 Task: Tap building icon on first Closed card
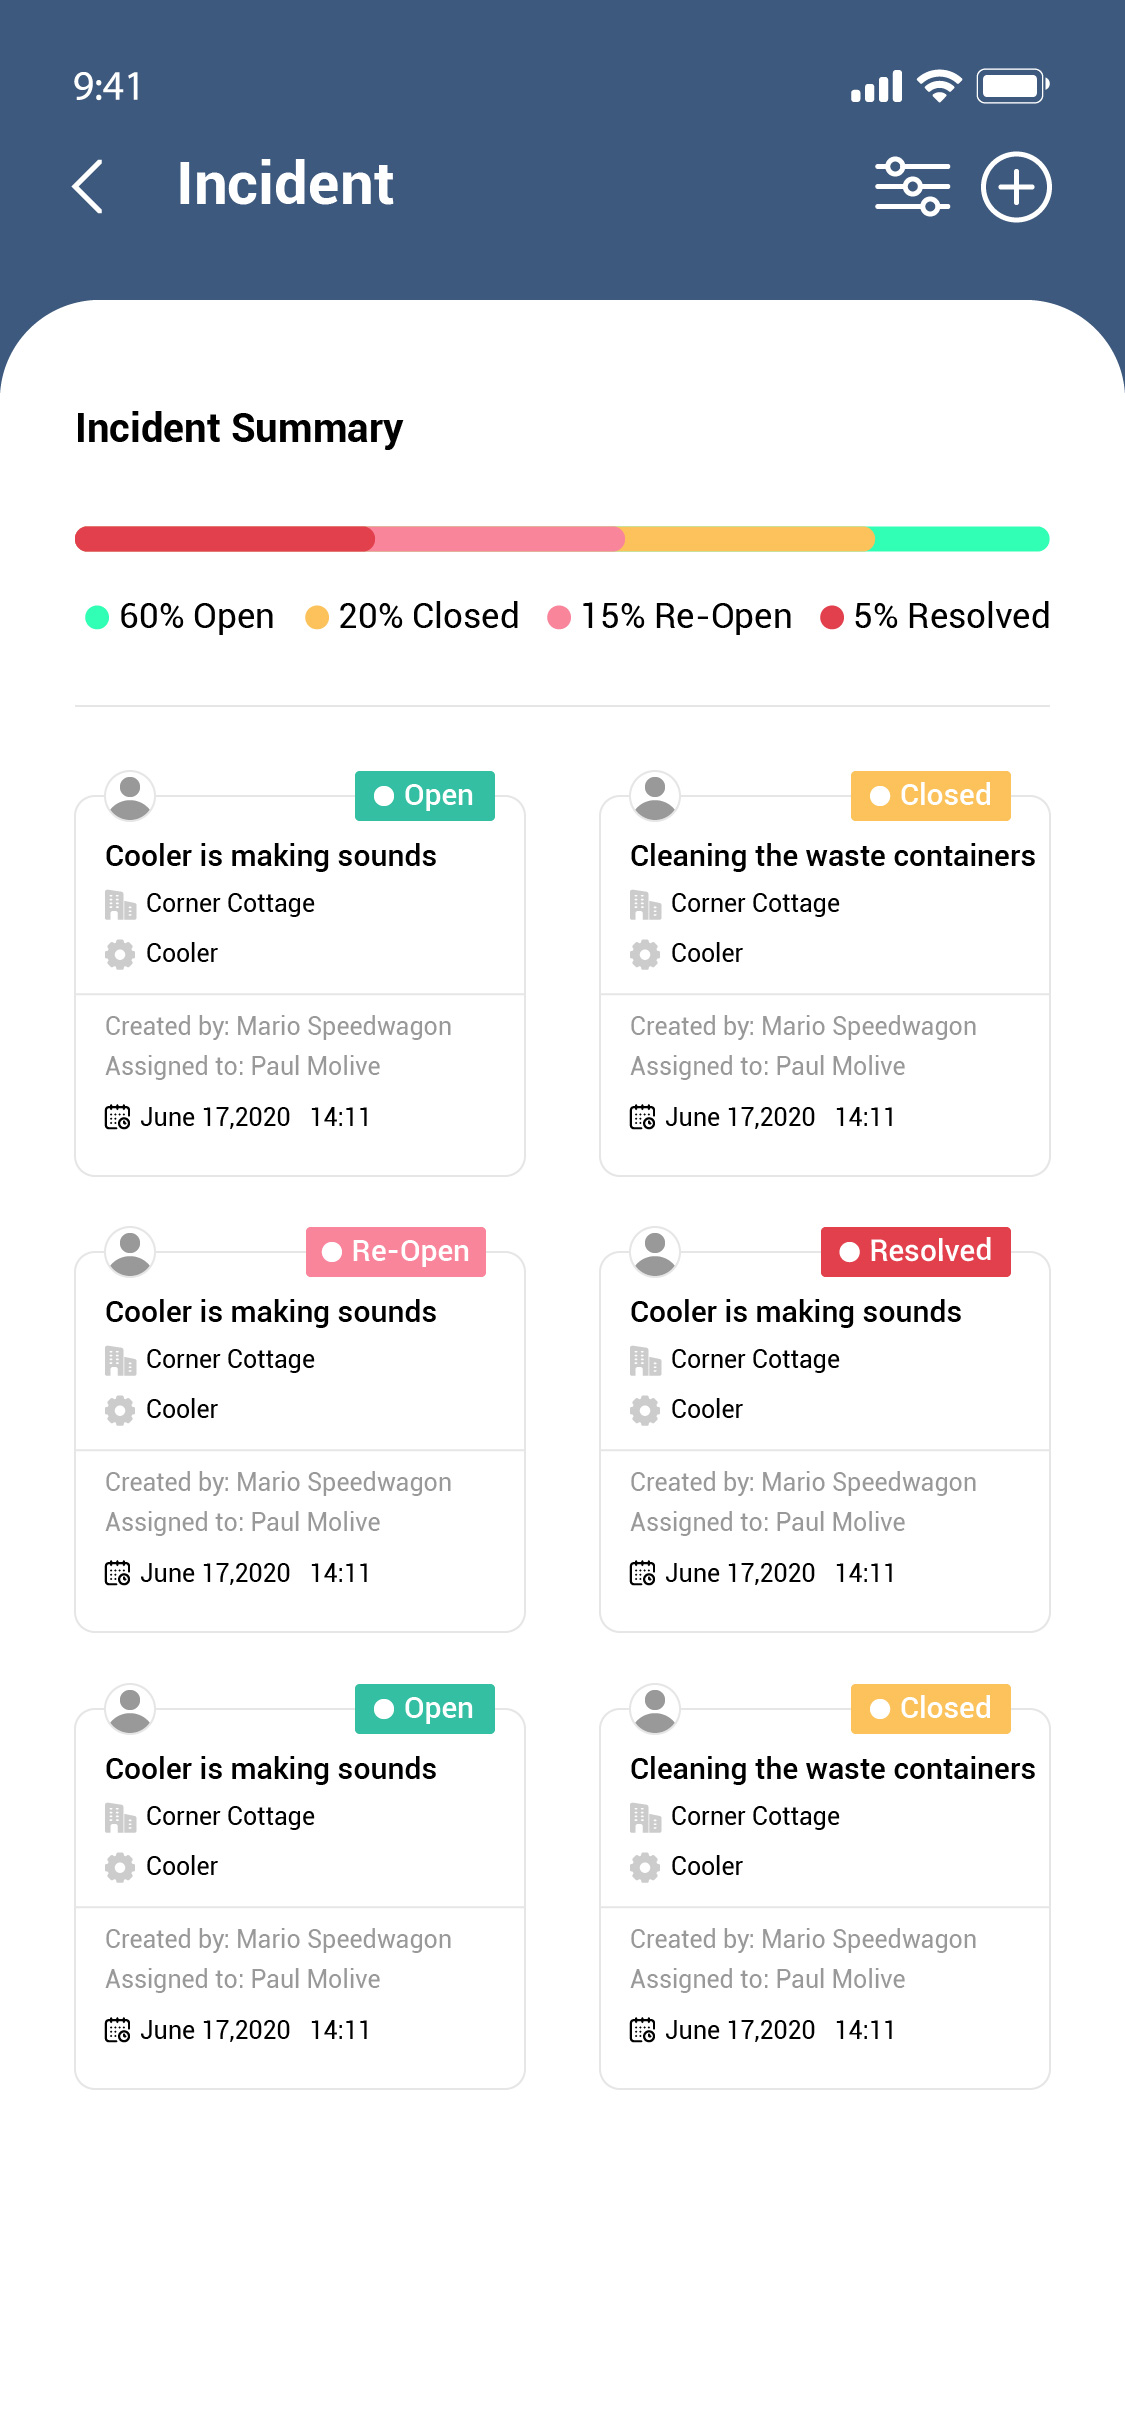(645, 904)
